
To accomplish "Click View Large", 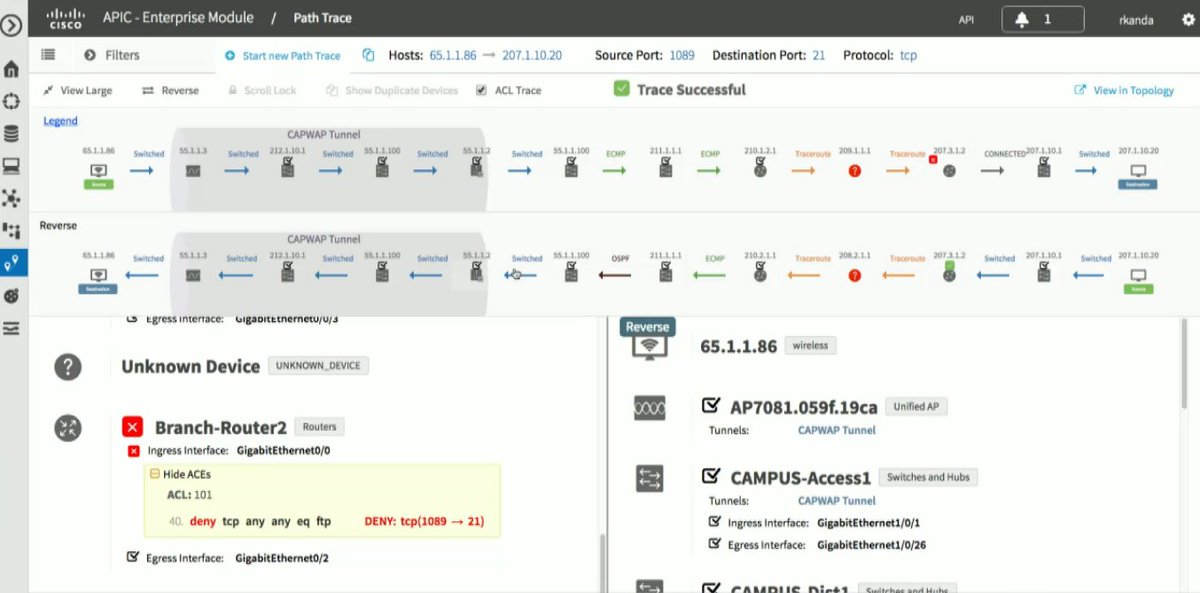I will click(78, 90).
